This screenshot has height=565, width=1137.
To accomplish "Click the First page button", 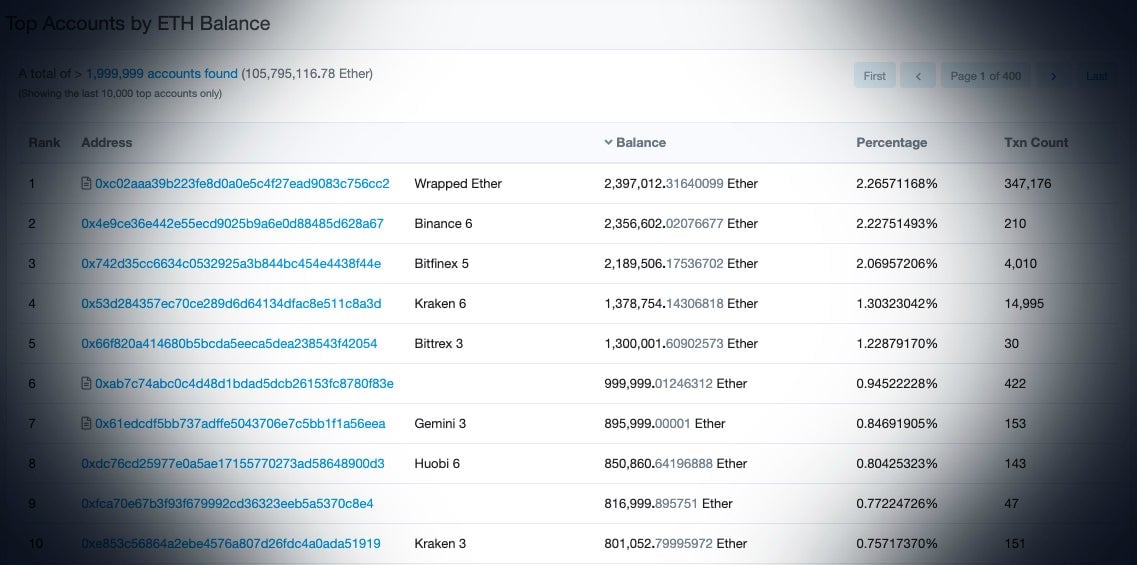I will click(x=875, y=76).
